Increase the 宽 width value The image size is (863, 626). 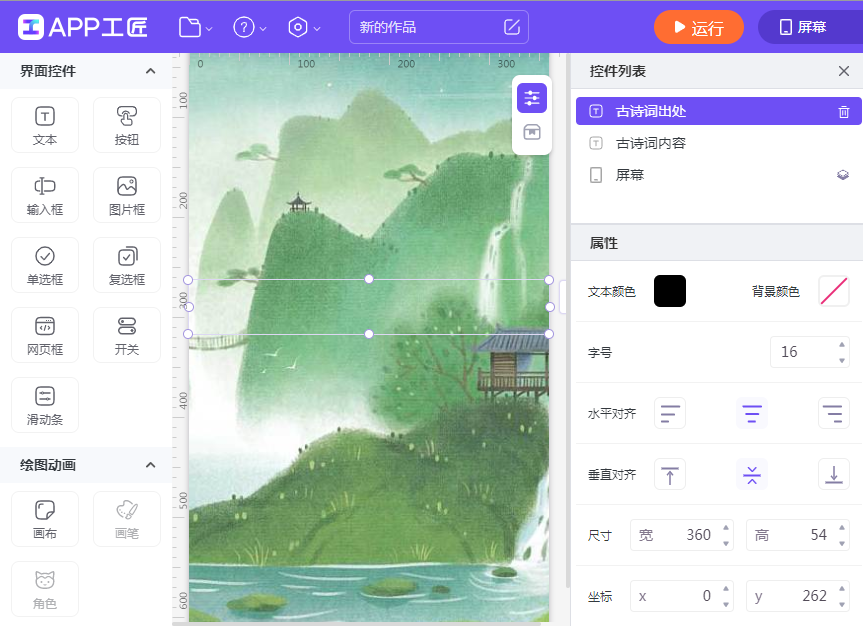tap(725, 527)
